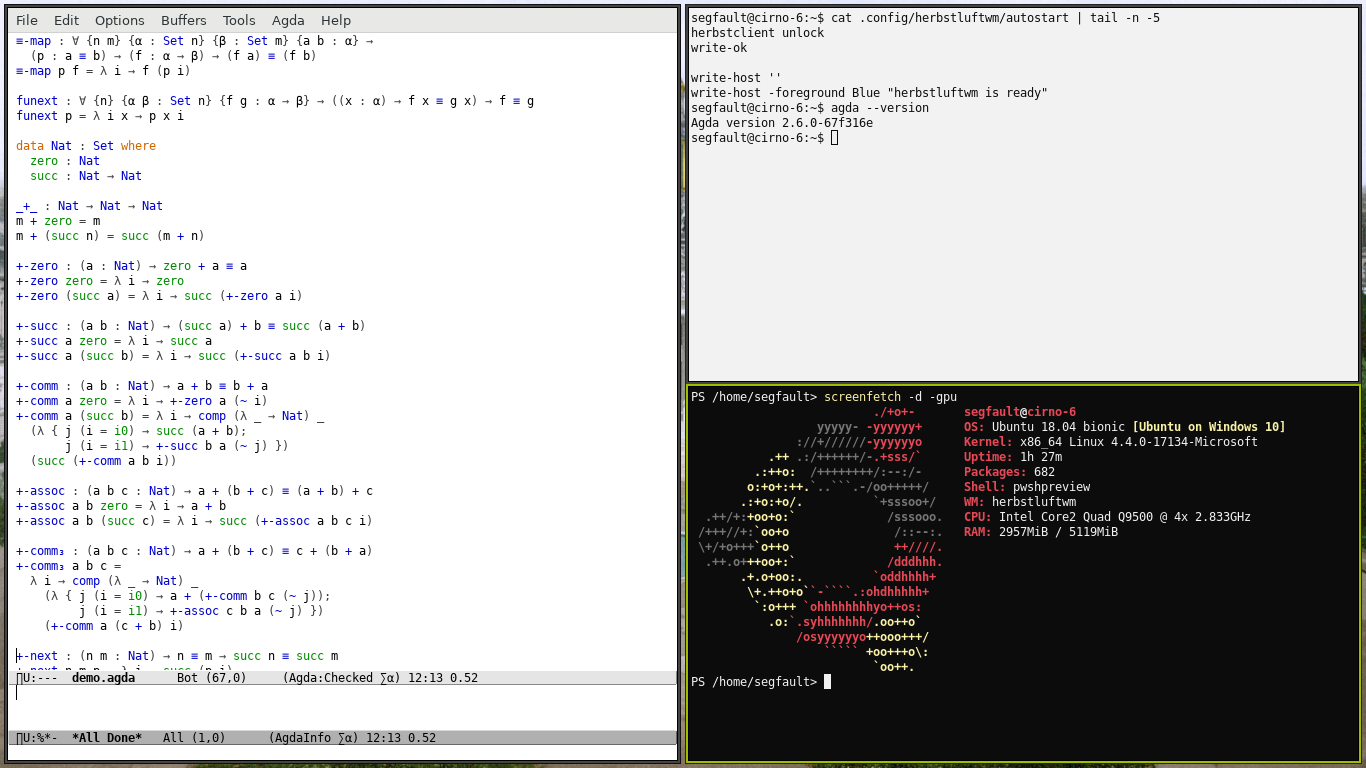Click the '+-comm : (a b : Nat)' signature line
The image size is (1366, 768).
142,386
